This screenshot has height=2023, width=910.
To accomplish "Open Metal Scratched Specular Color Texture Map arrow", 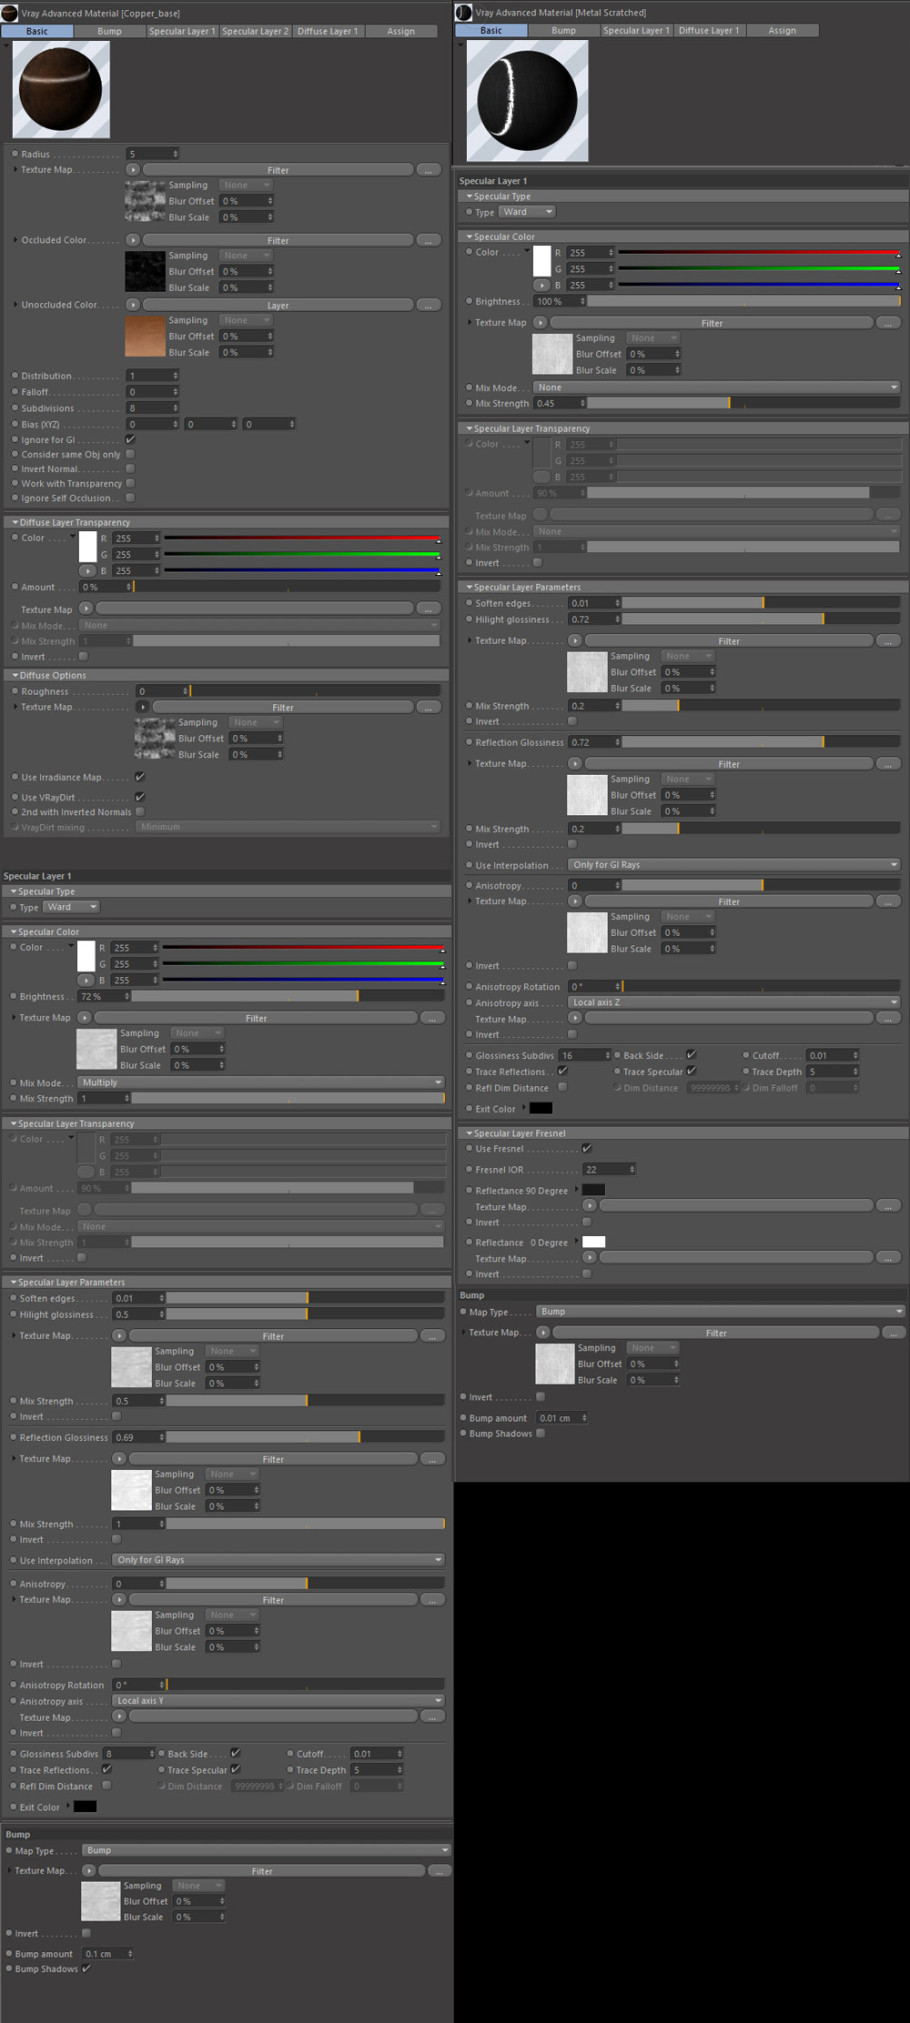I will (540, 322).
